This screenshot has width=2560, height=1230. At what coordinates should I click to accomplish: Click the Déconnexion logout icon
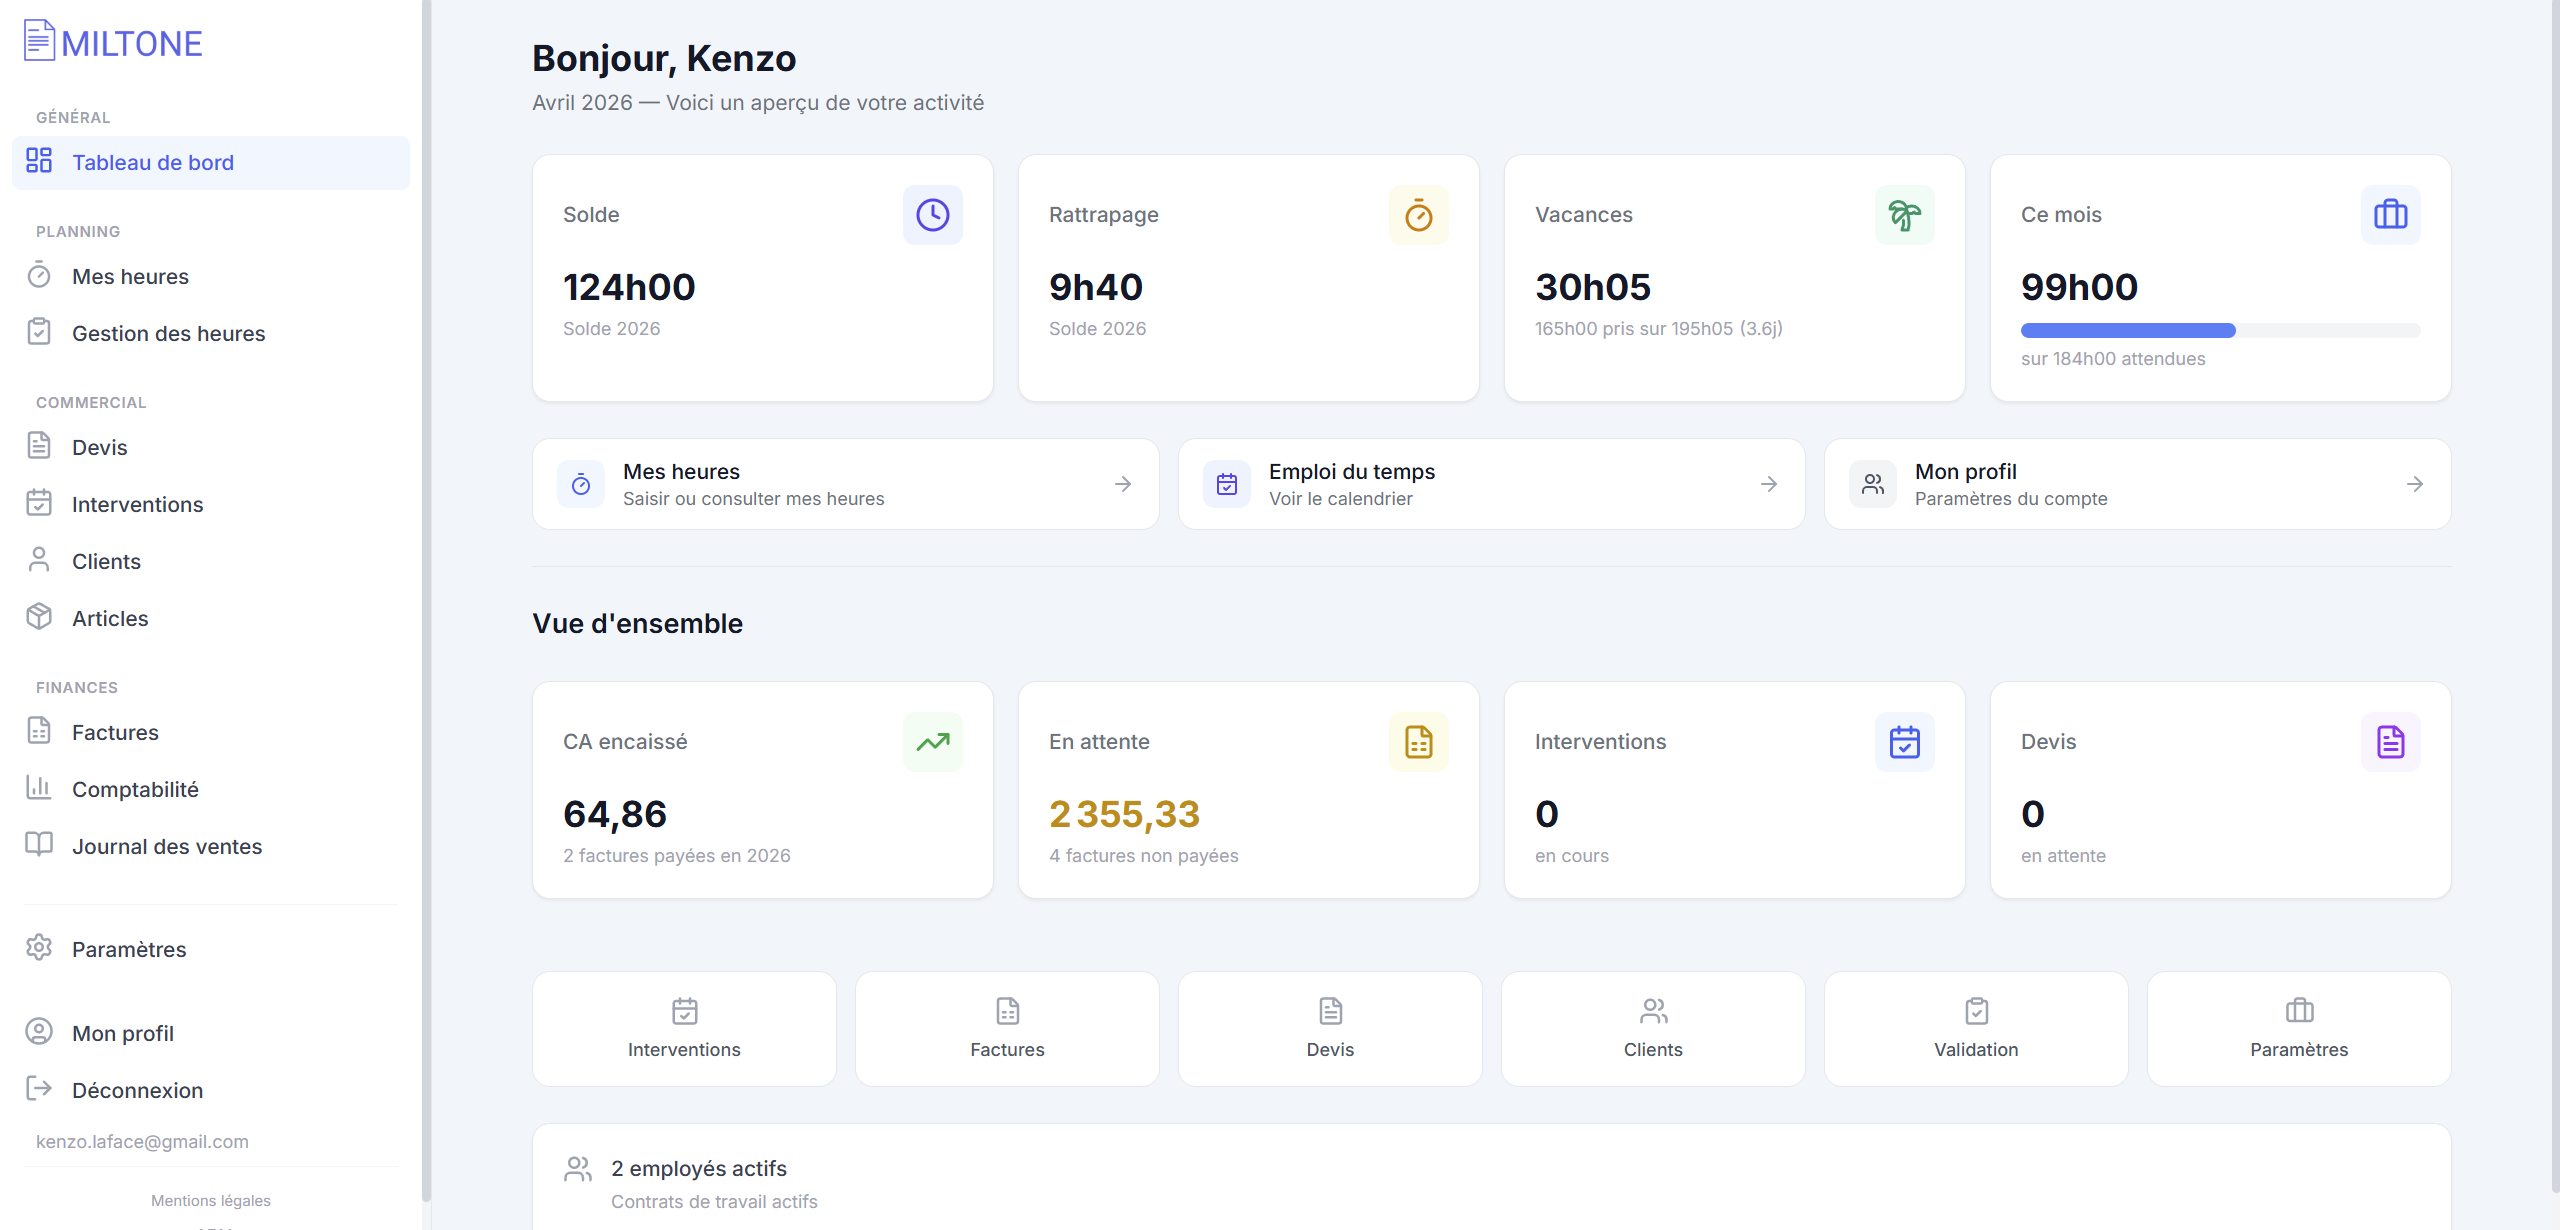click(39, 1090)
